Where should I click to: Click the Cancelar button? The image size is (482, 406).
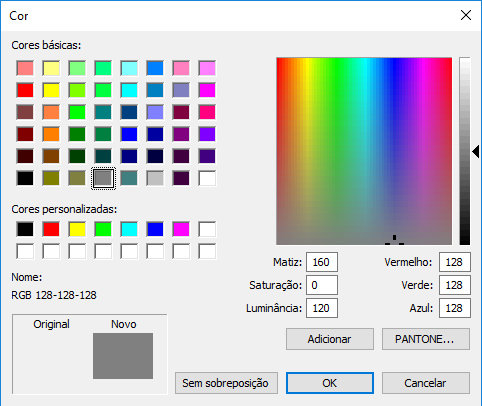[426, 383]
